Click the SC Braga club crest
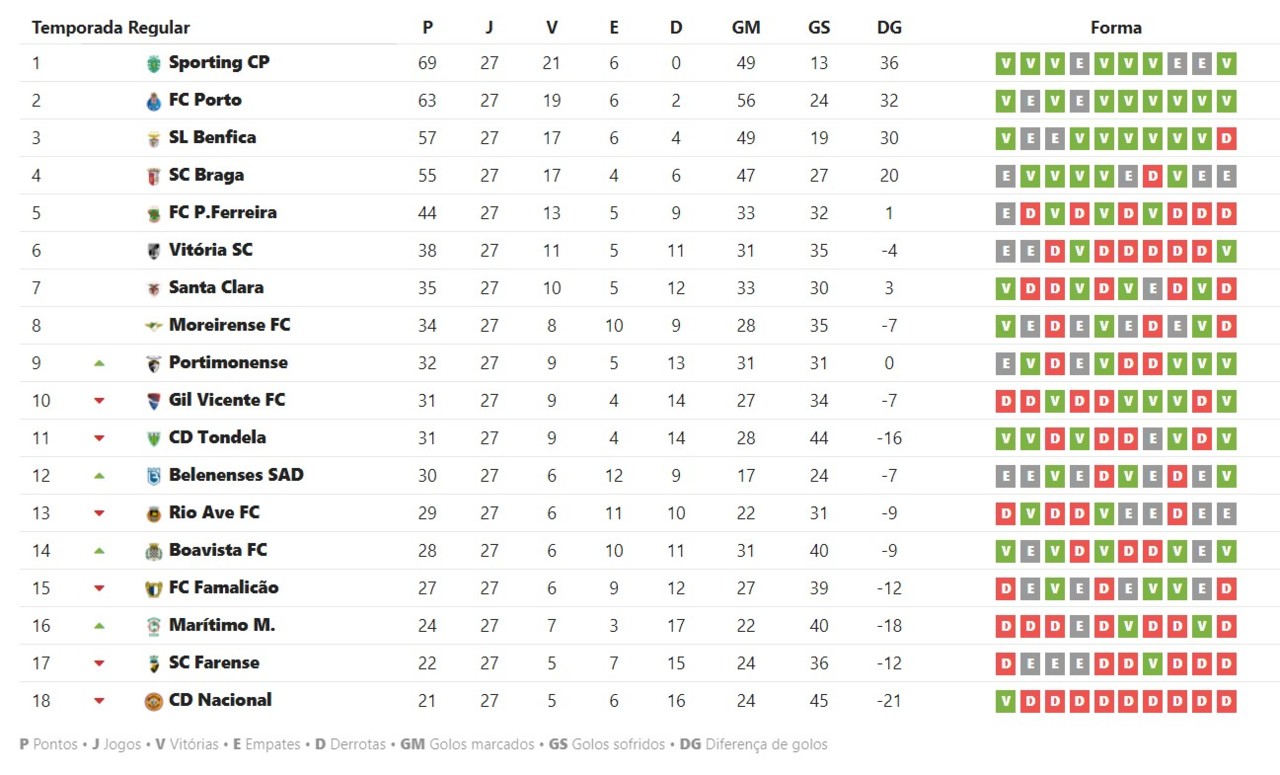The image size is (1280, 775). pos(153,176)
